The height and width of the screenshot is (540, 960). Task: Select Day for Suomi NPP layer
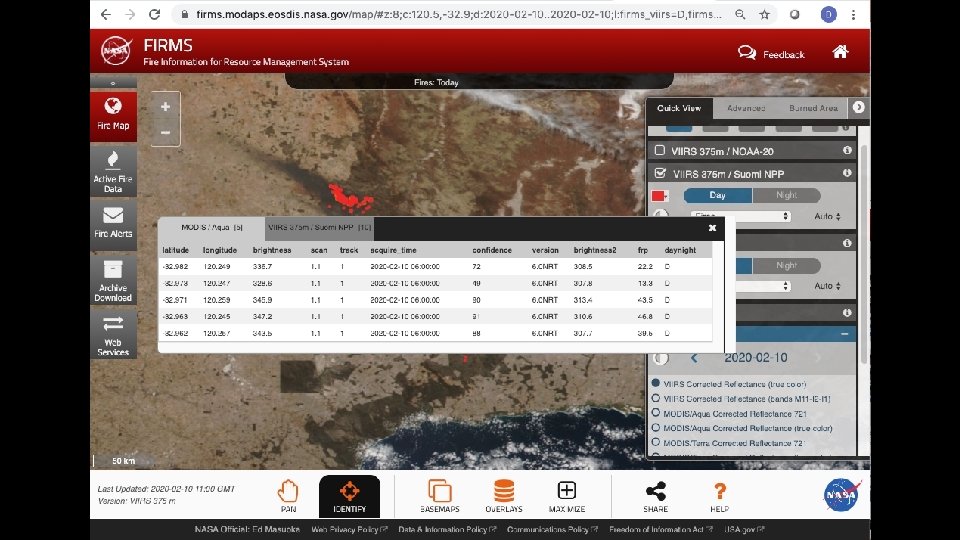tap(718, 195)
